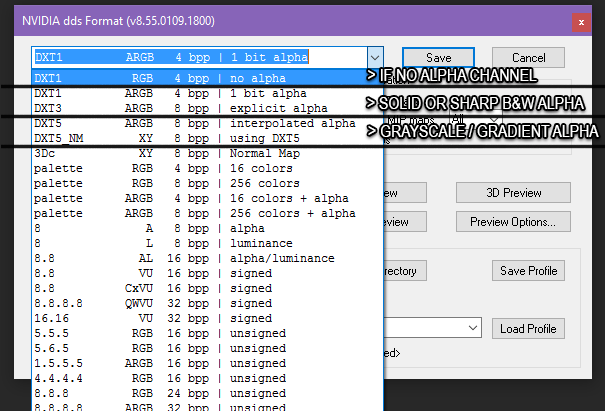
Task: Select DXT1 RGB no alpha format
Action: tap(208, 78)
